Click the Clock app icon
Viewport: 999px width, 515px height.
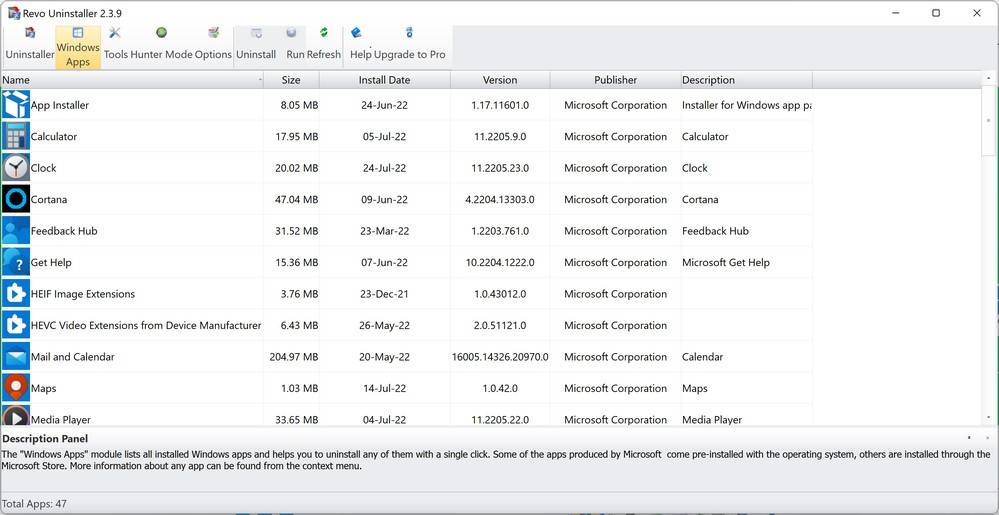pos(15,168)
